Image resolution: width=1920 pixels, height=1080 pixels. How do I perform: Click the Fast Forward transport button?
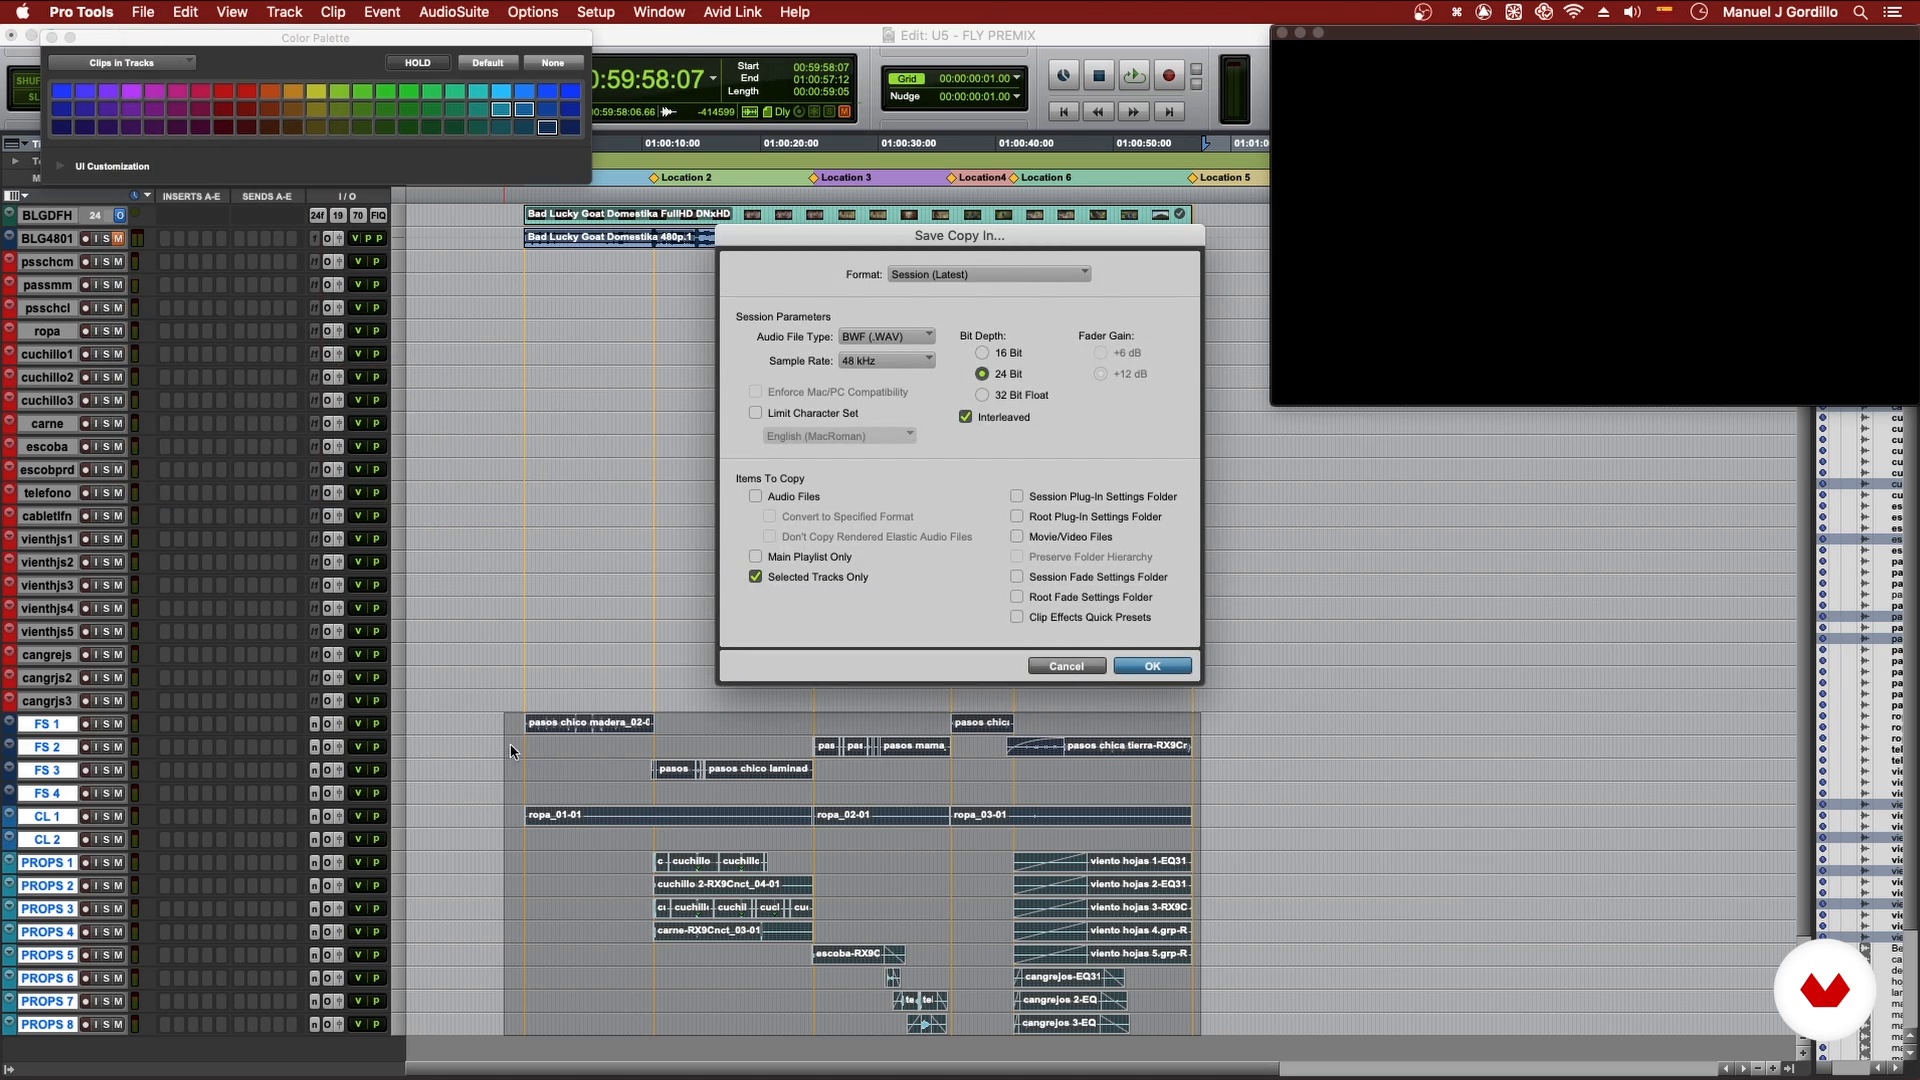point(1133,112)
